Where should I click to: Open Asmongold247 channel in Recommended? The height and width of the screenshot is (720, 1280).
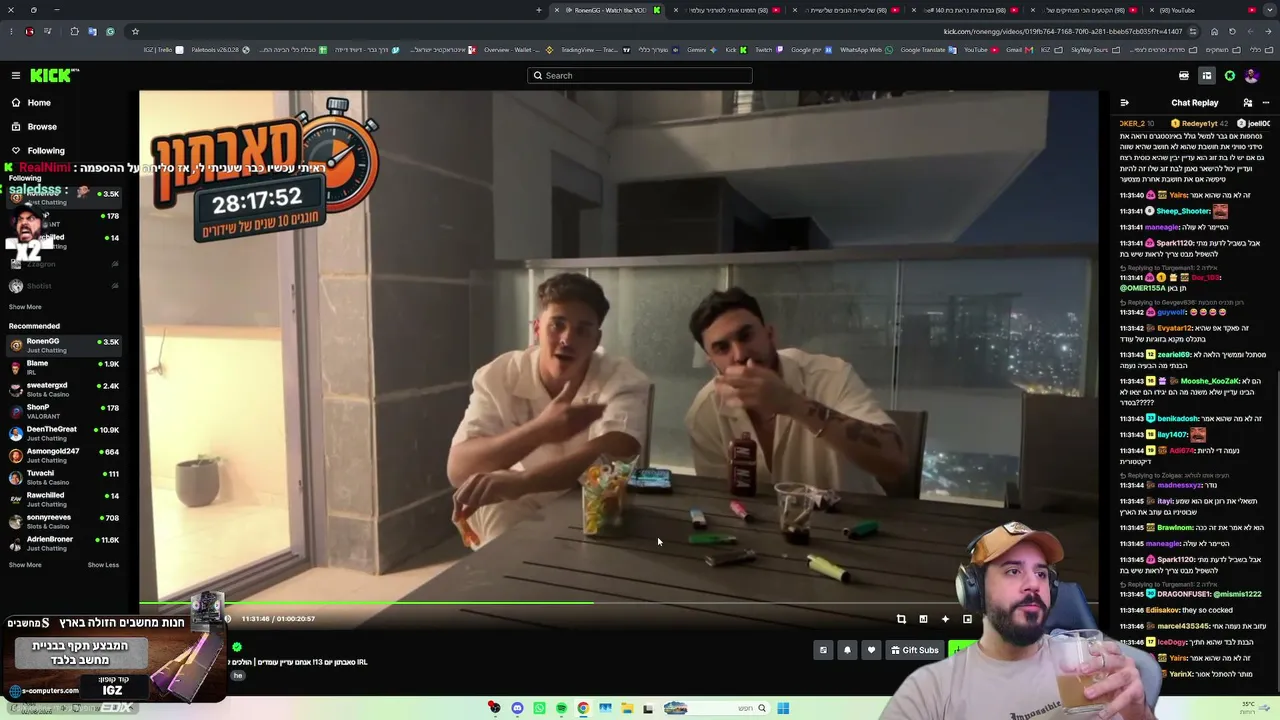64,455
